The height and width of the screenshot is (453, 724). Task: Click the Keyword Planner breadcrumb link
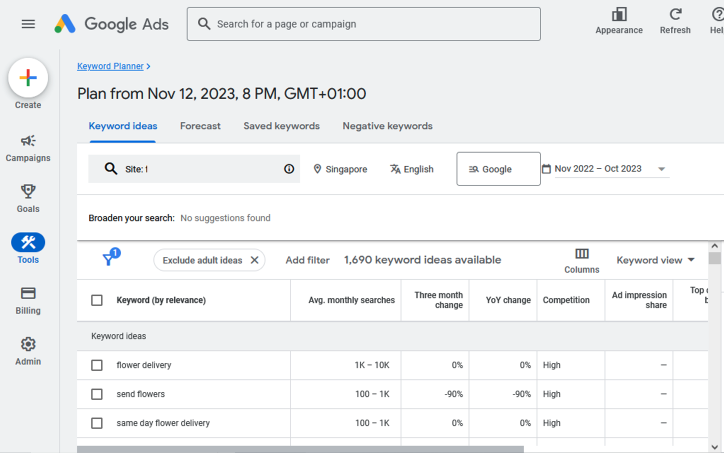[x=110, y=66]
